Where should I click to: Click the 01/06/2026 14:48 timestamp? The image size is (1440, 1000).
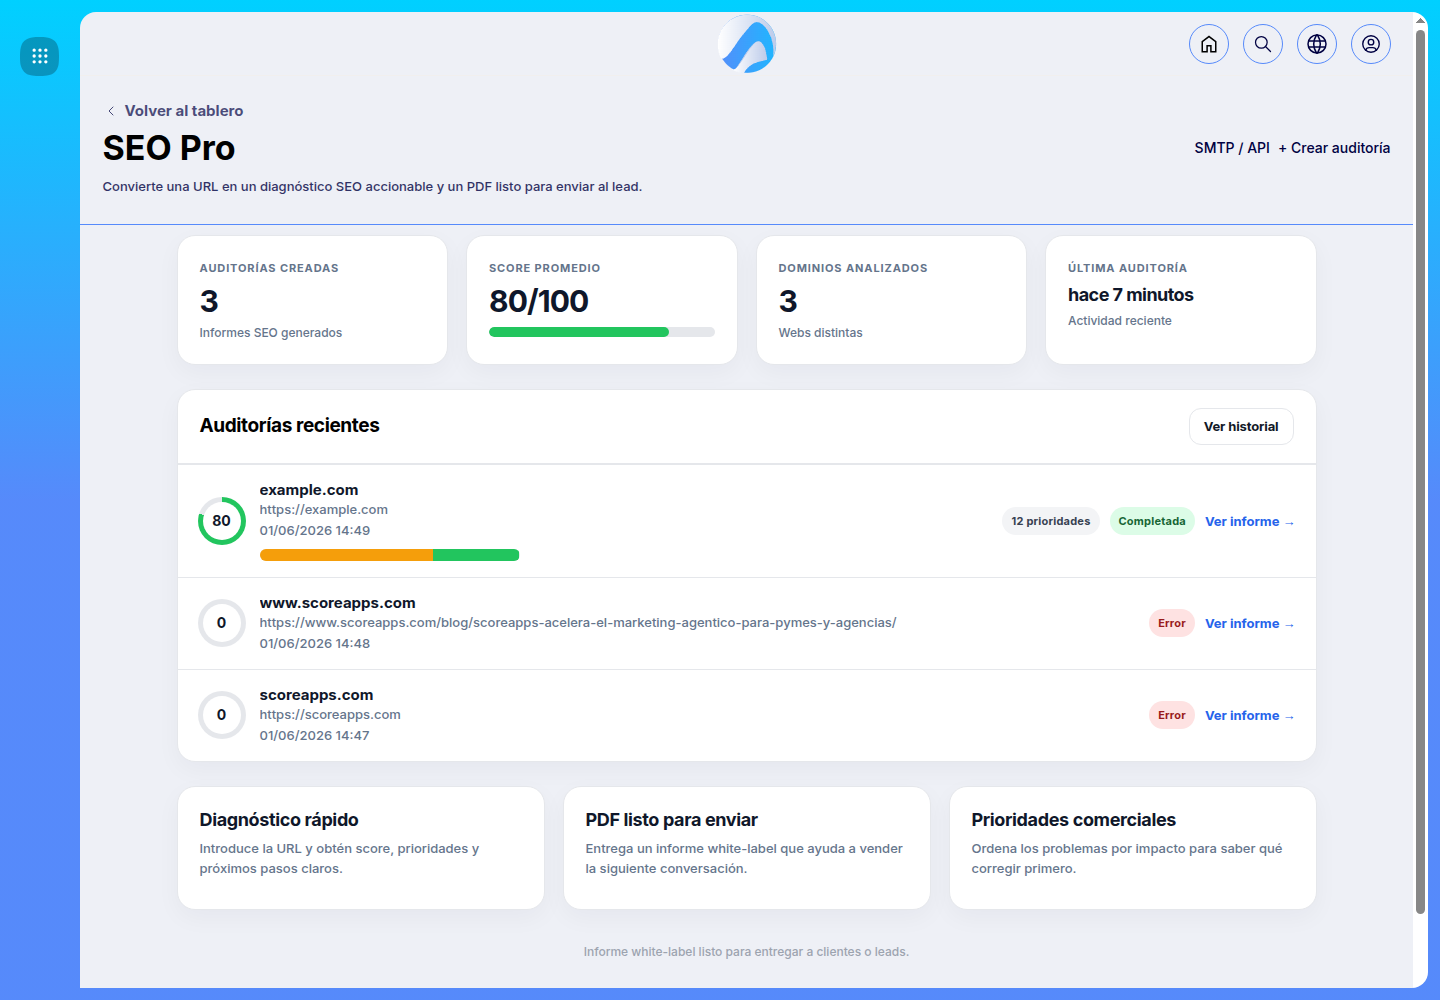click(315, 644)
